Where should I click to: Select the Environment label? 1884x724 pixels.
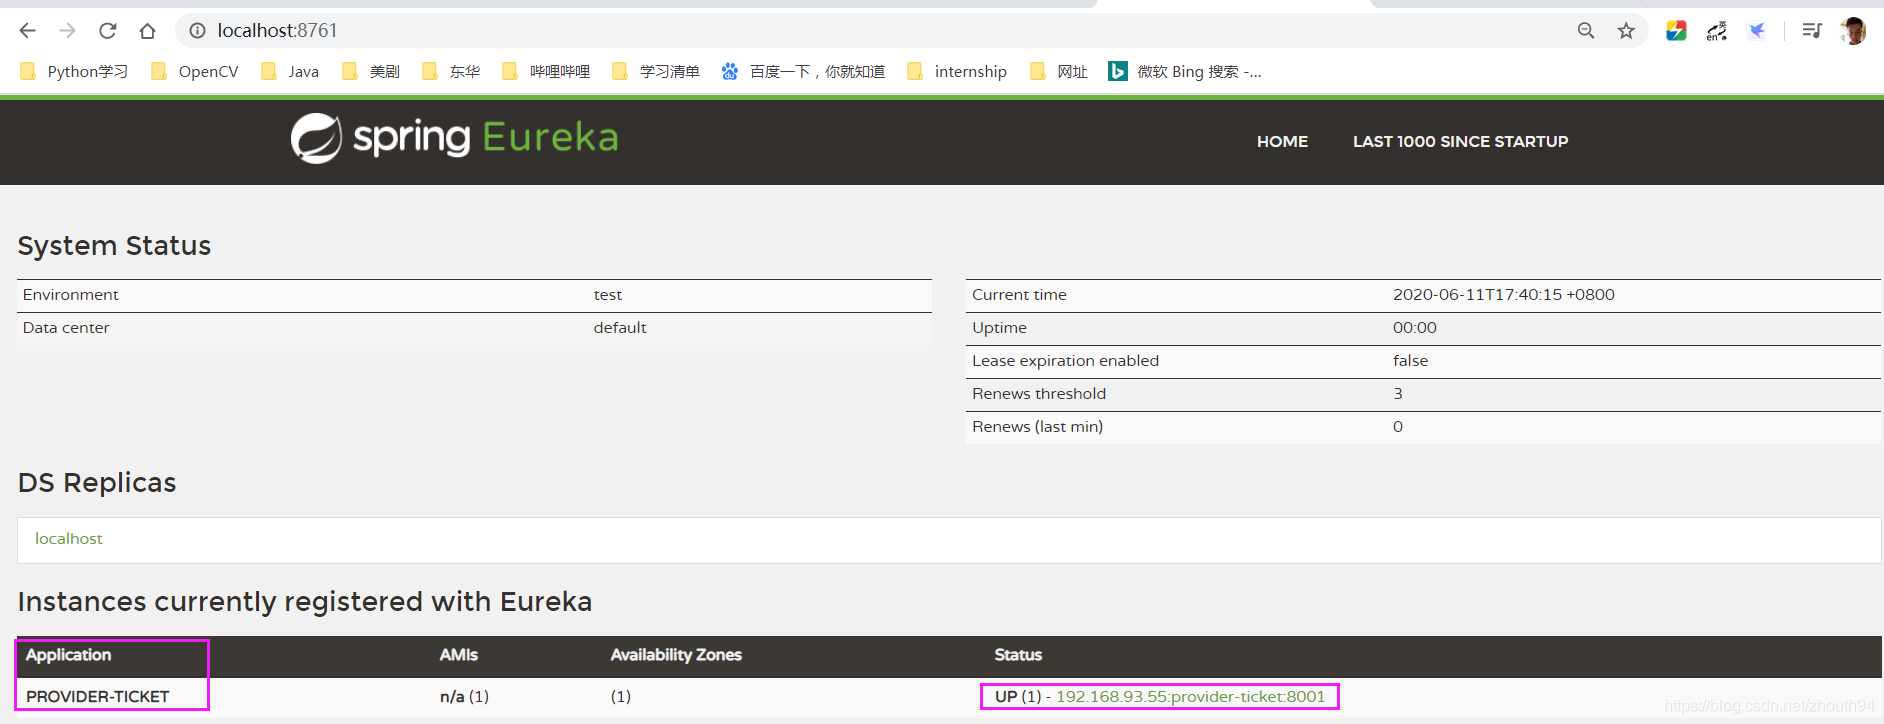coord(71,295)
